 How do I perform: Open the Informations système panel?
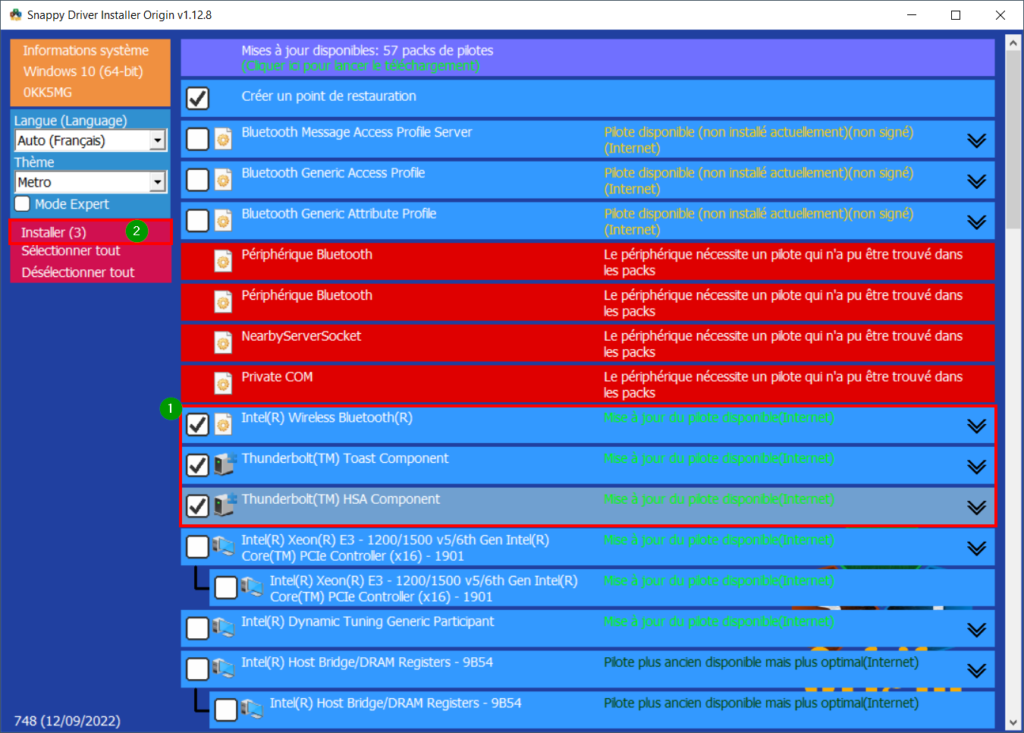86,50
